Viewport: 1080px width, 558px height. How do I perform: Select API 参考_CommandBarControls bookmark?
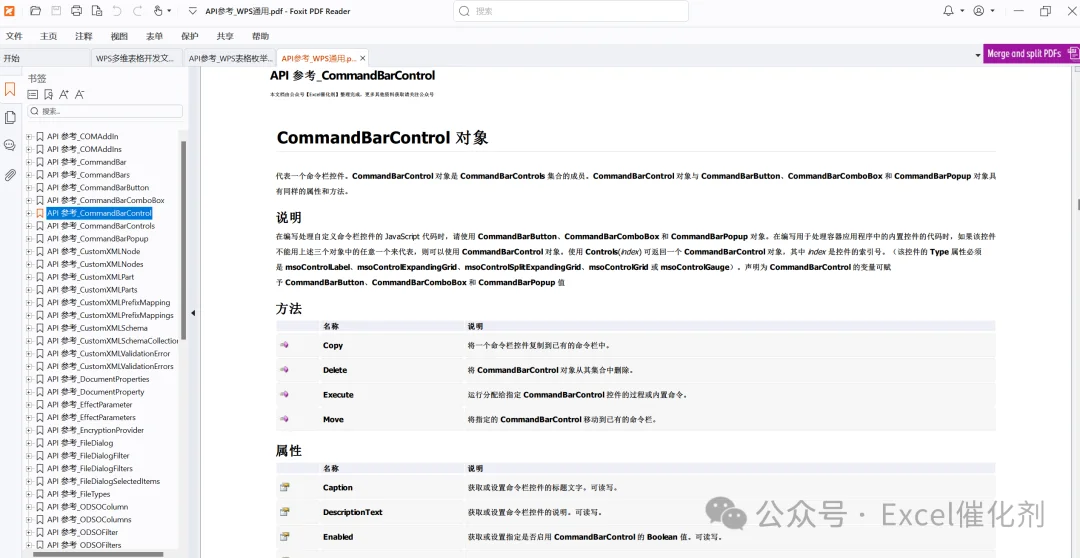click(x=101, y=226)
